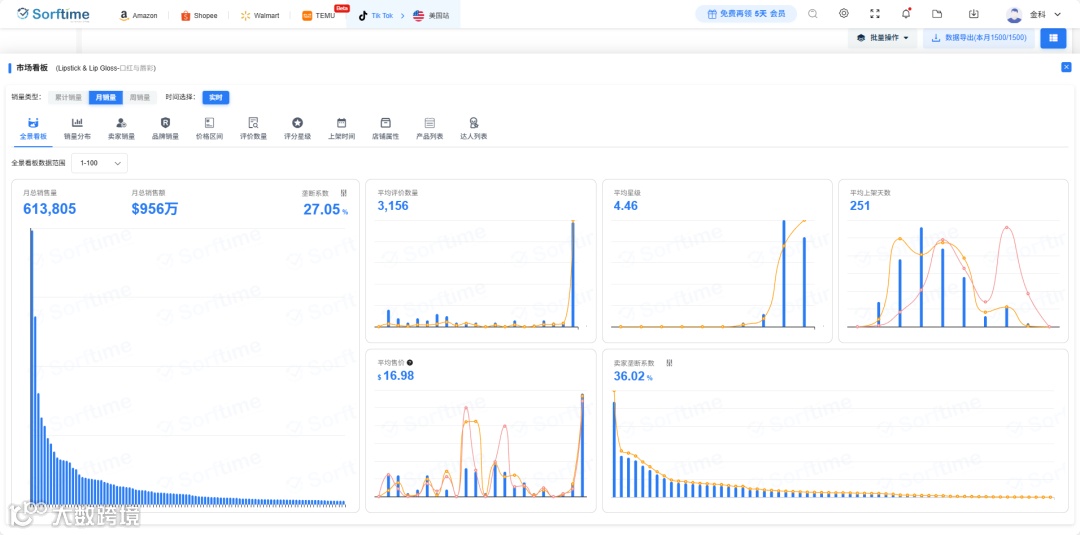Click the 36.02% seller monopoly value

click(632, 375)
